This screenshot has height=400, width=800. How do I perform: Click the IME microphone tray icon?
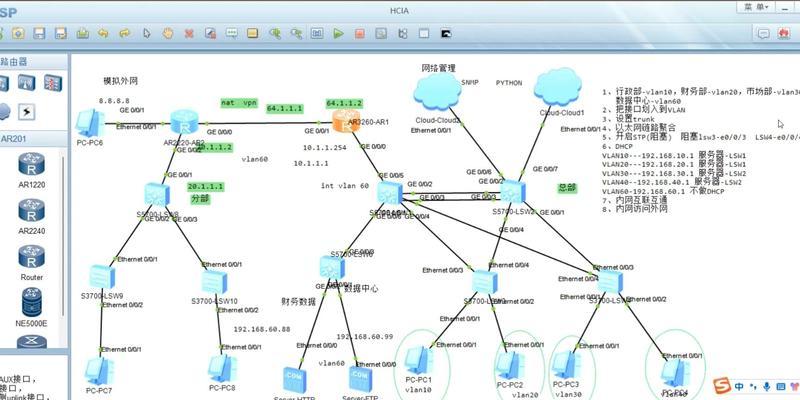click(x=766, y=386)
